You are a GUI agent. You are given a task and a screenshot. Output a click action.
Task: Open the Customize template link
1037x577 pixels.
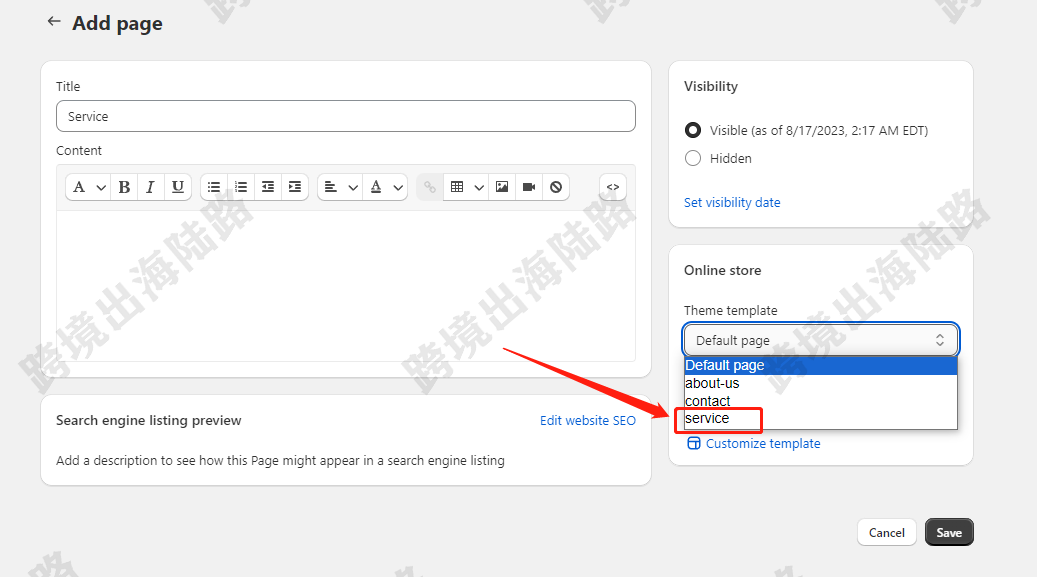(763, 443)
